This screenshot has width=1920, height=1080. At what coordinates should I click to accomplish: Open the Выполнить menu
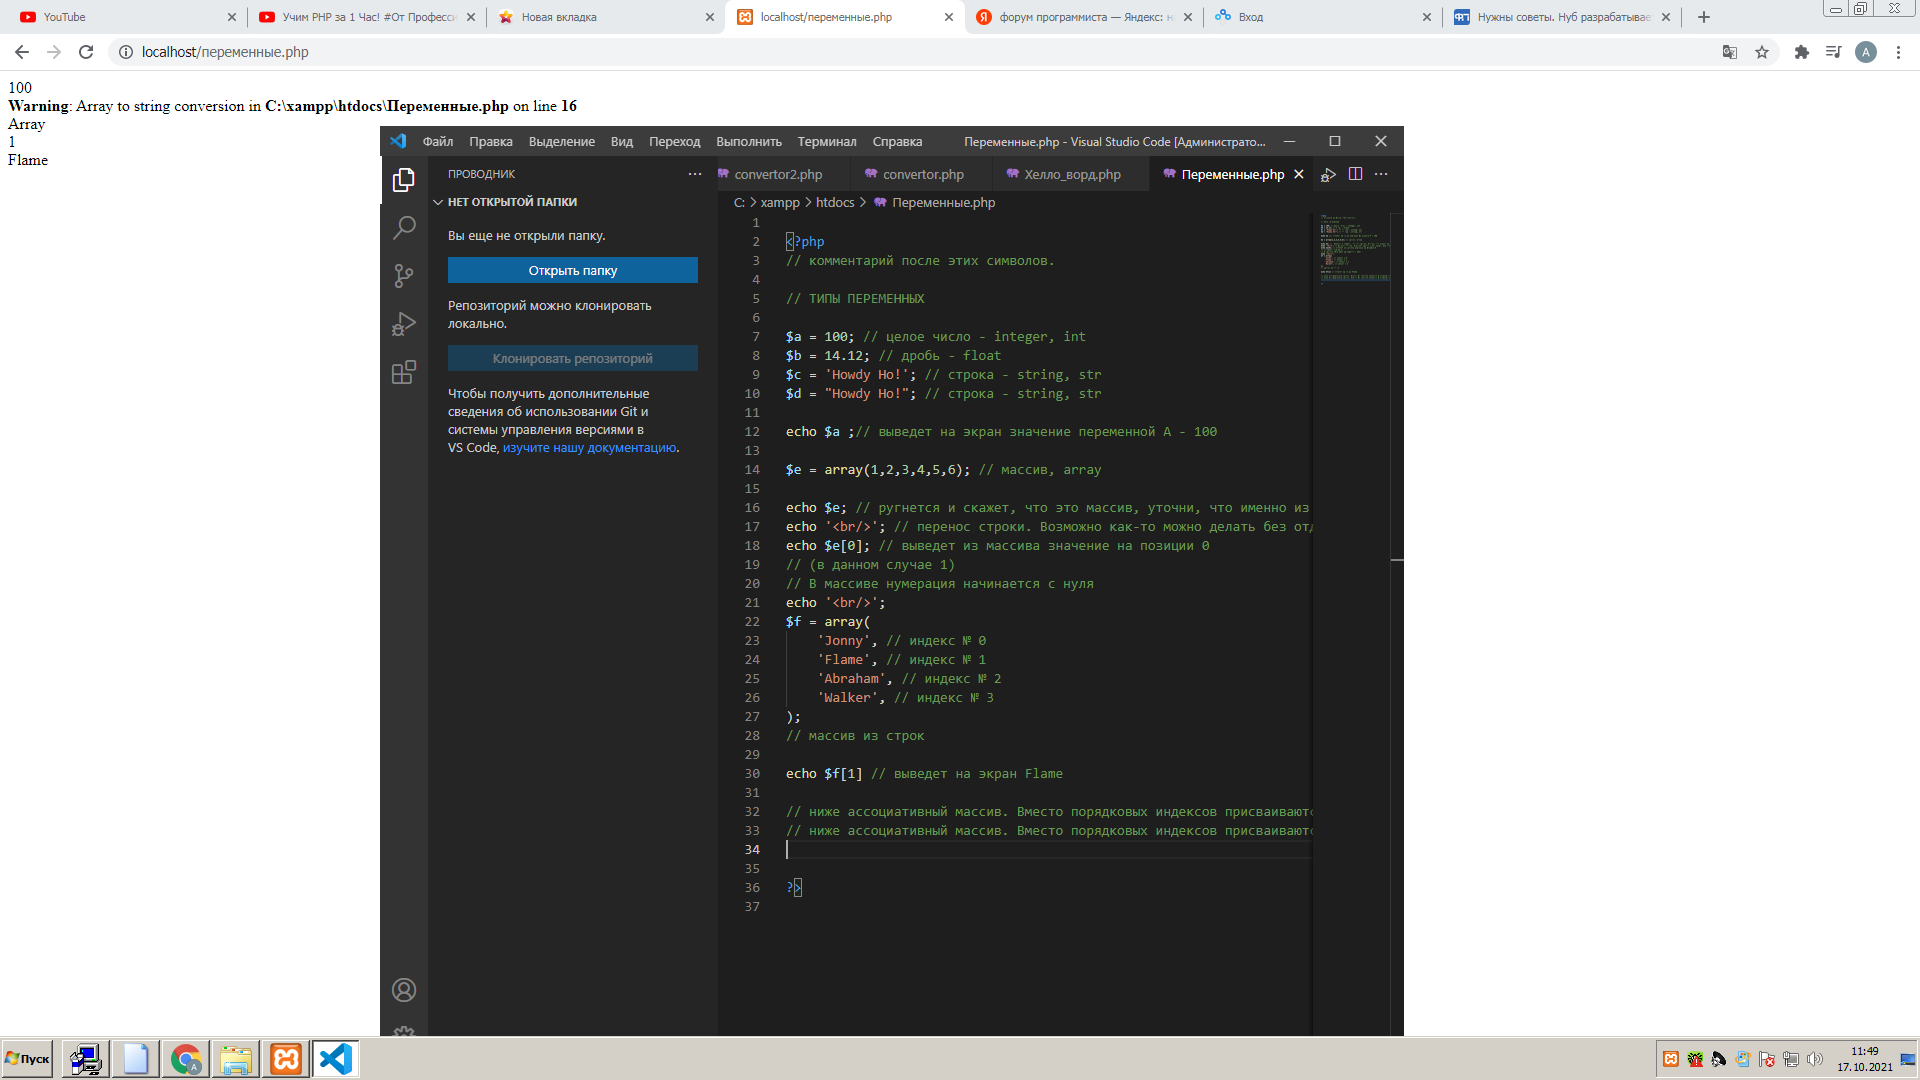[x=749, y=142]
